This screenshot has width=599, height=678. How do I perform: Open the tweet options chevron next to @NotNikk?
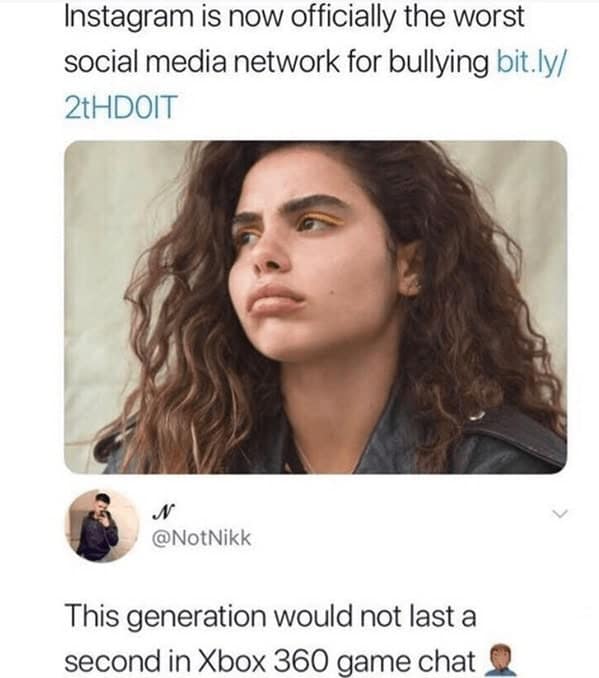pyautogui.click(x=559, y=514)
